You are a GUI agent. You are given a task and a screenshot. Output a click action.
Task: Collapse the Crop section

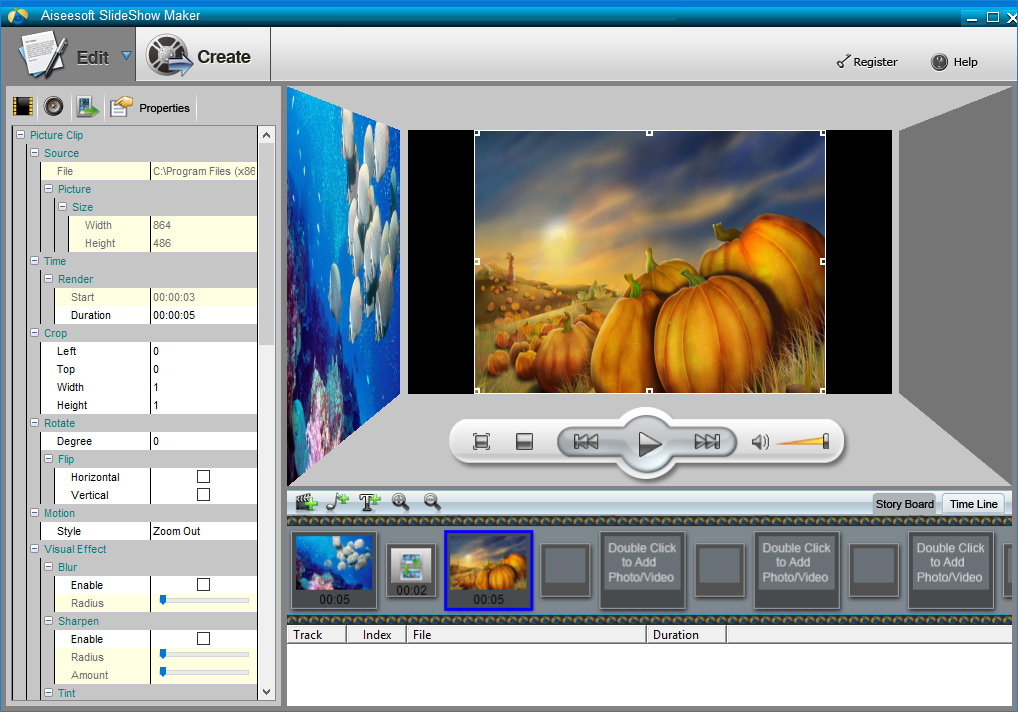35,333
